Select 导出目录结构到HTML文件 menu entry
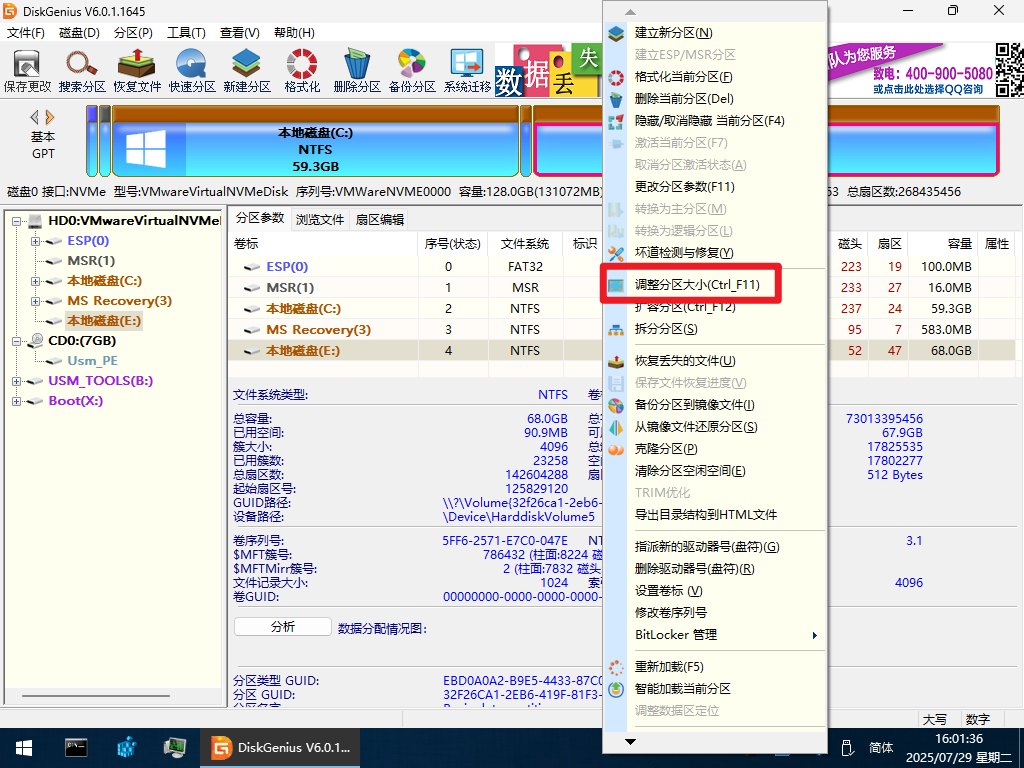 [x=706, y=515]
